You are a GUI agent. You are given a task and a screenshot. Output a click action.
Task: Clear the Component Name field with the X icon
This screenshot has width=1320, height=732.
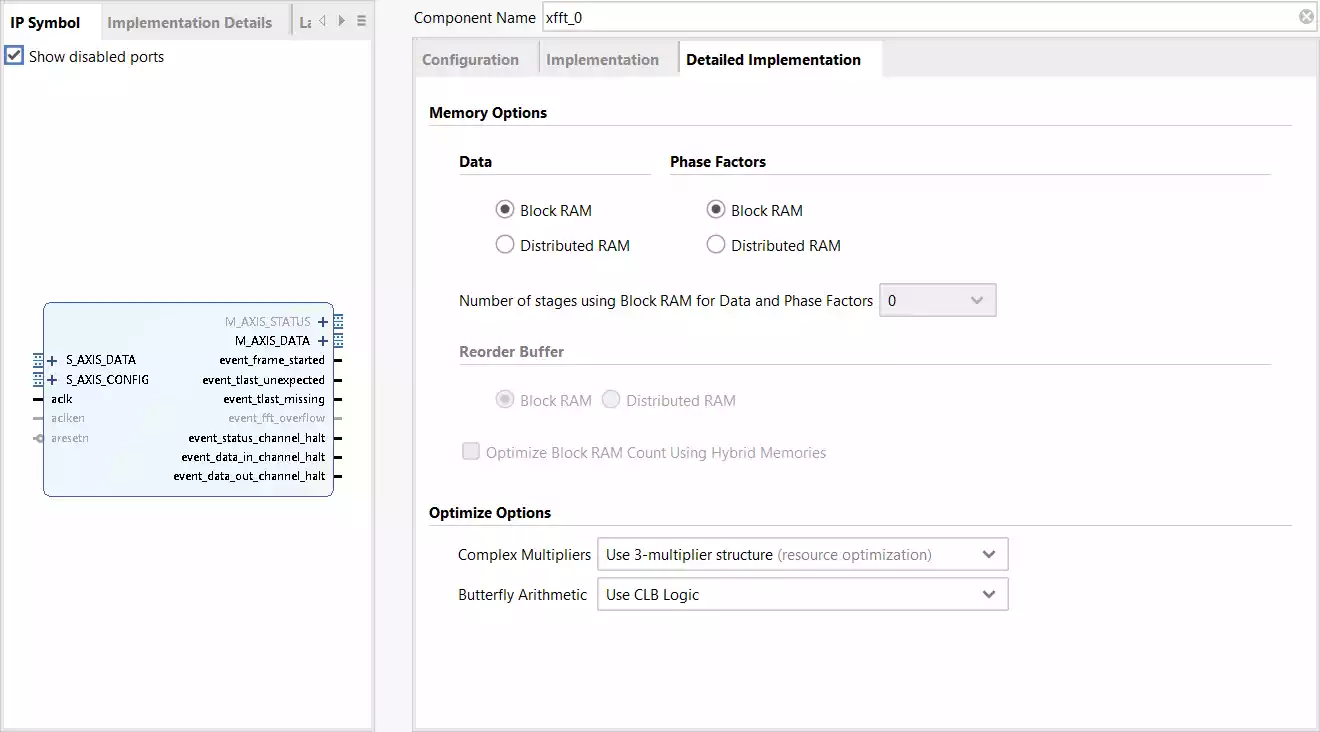1306,17
